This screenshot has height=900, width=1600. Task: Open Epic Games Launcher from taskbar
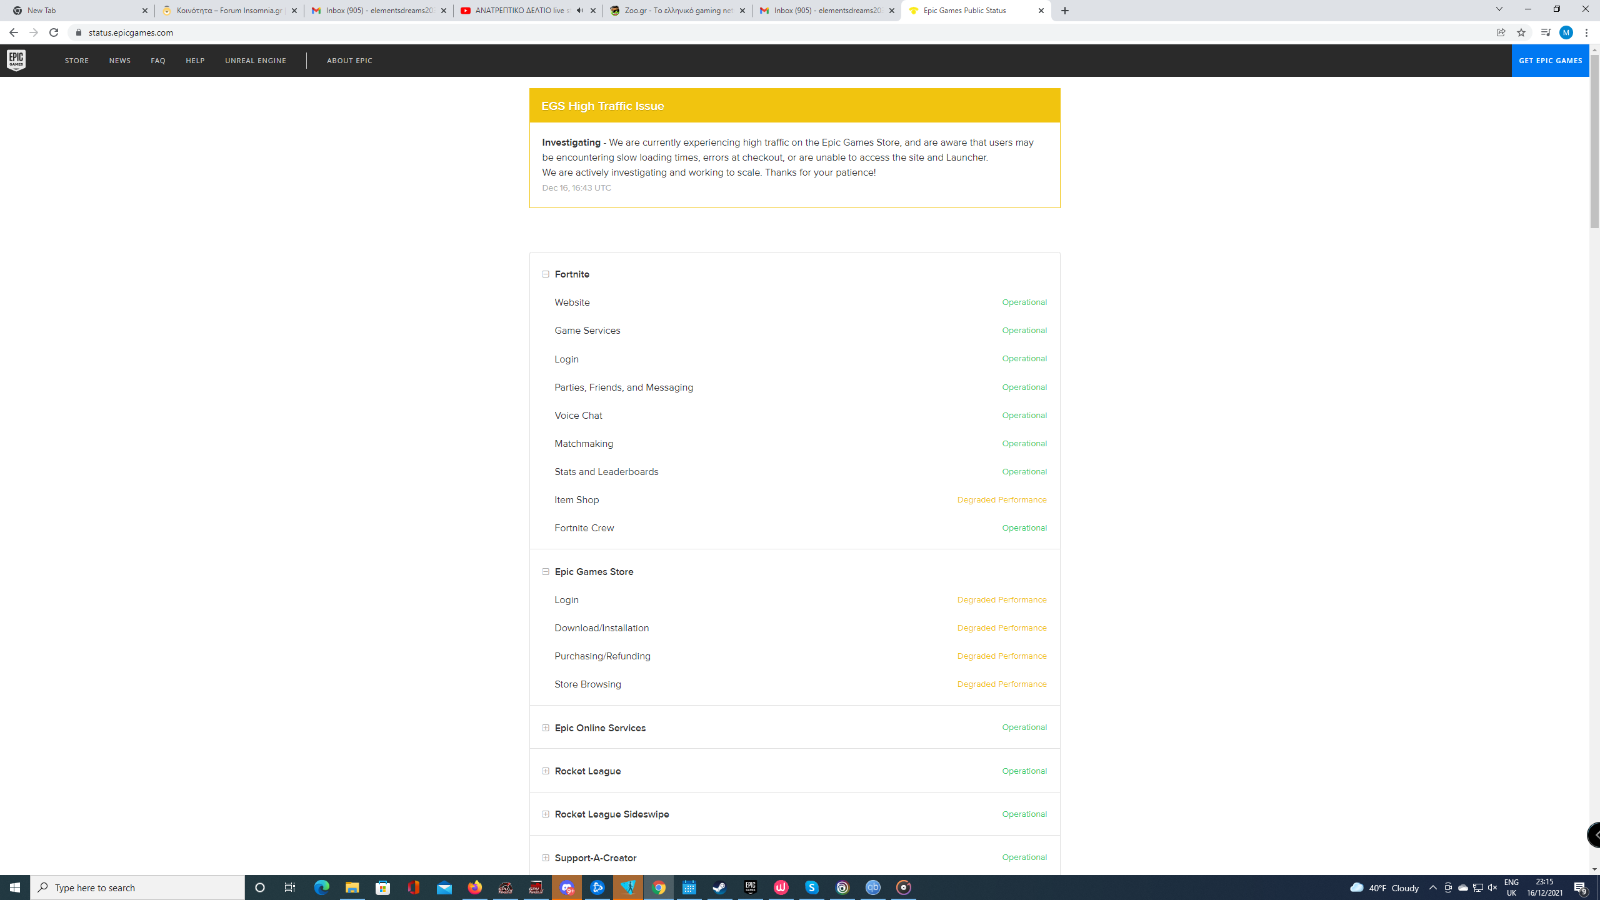(750, 887)
